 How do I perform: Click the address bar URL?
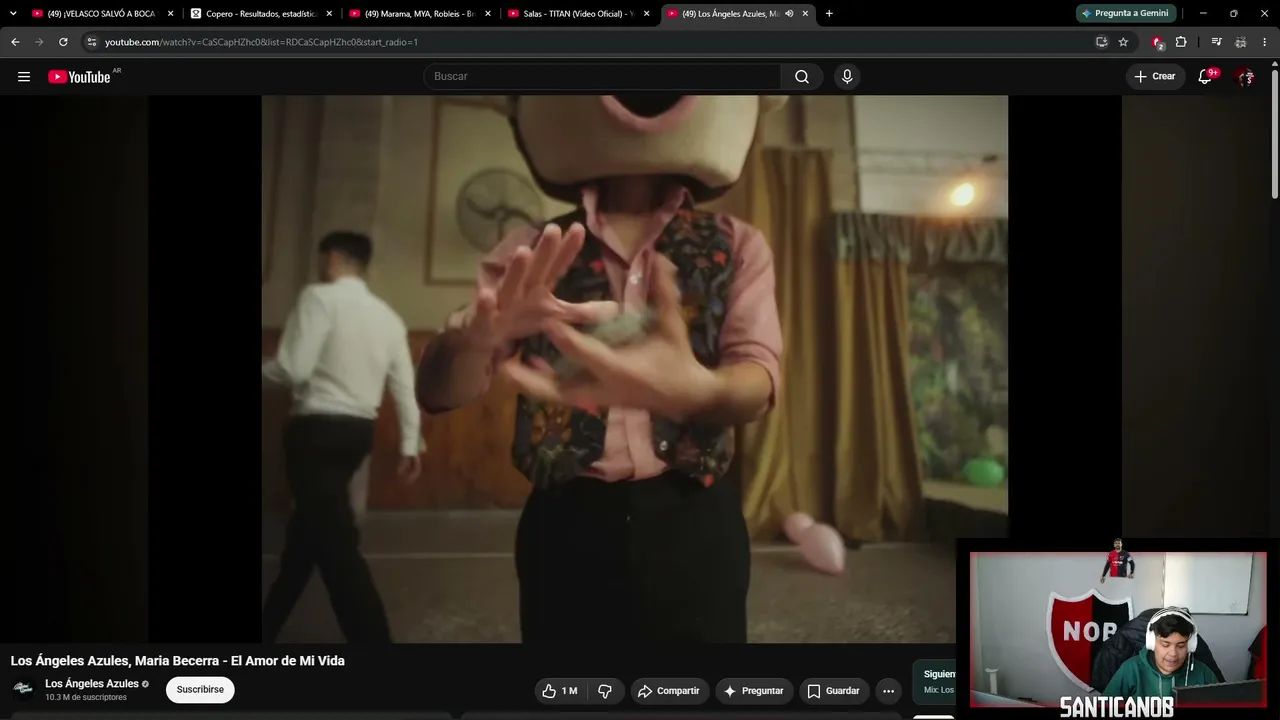coord(262,42)
